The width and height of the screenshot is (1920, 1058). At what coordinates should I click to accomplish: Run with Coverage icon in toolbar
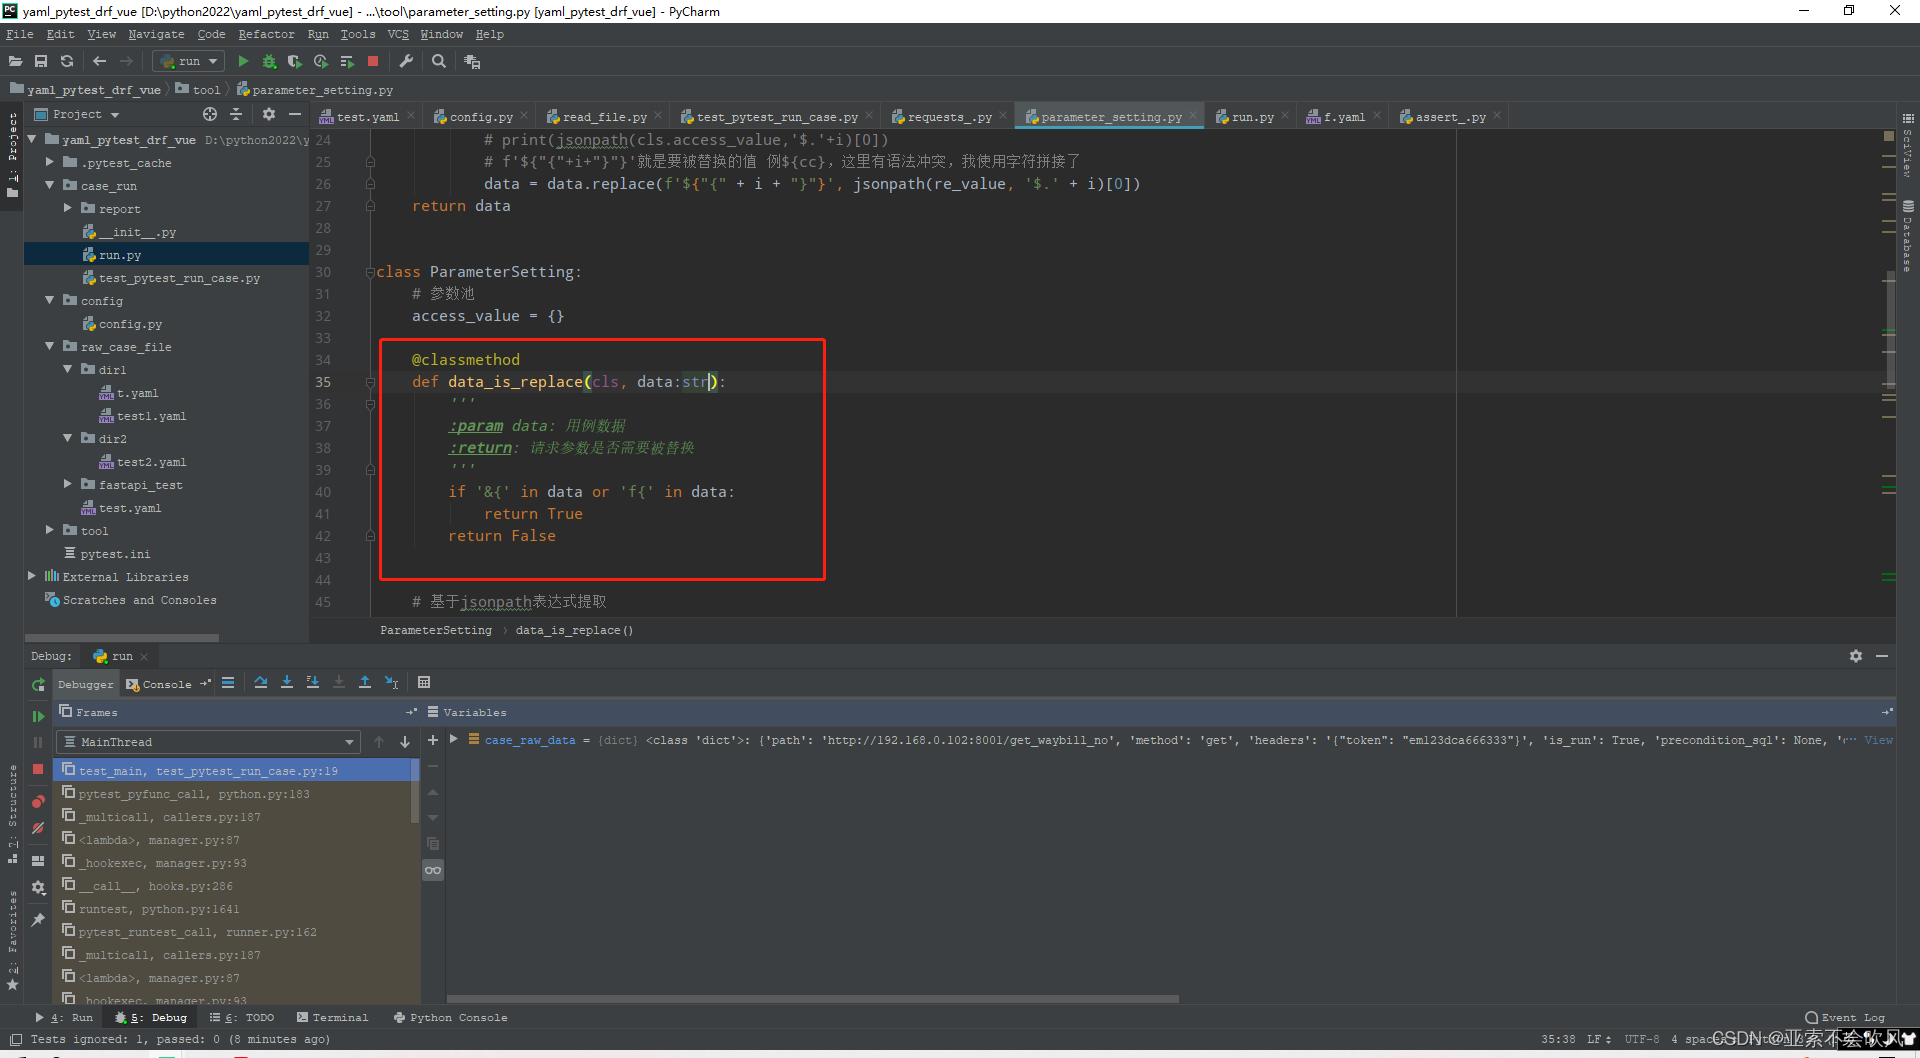pyautogui.click(x=295, y=61)
